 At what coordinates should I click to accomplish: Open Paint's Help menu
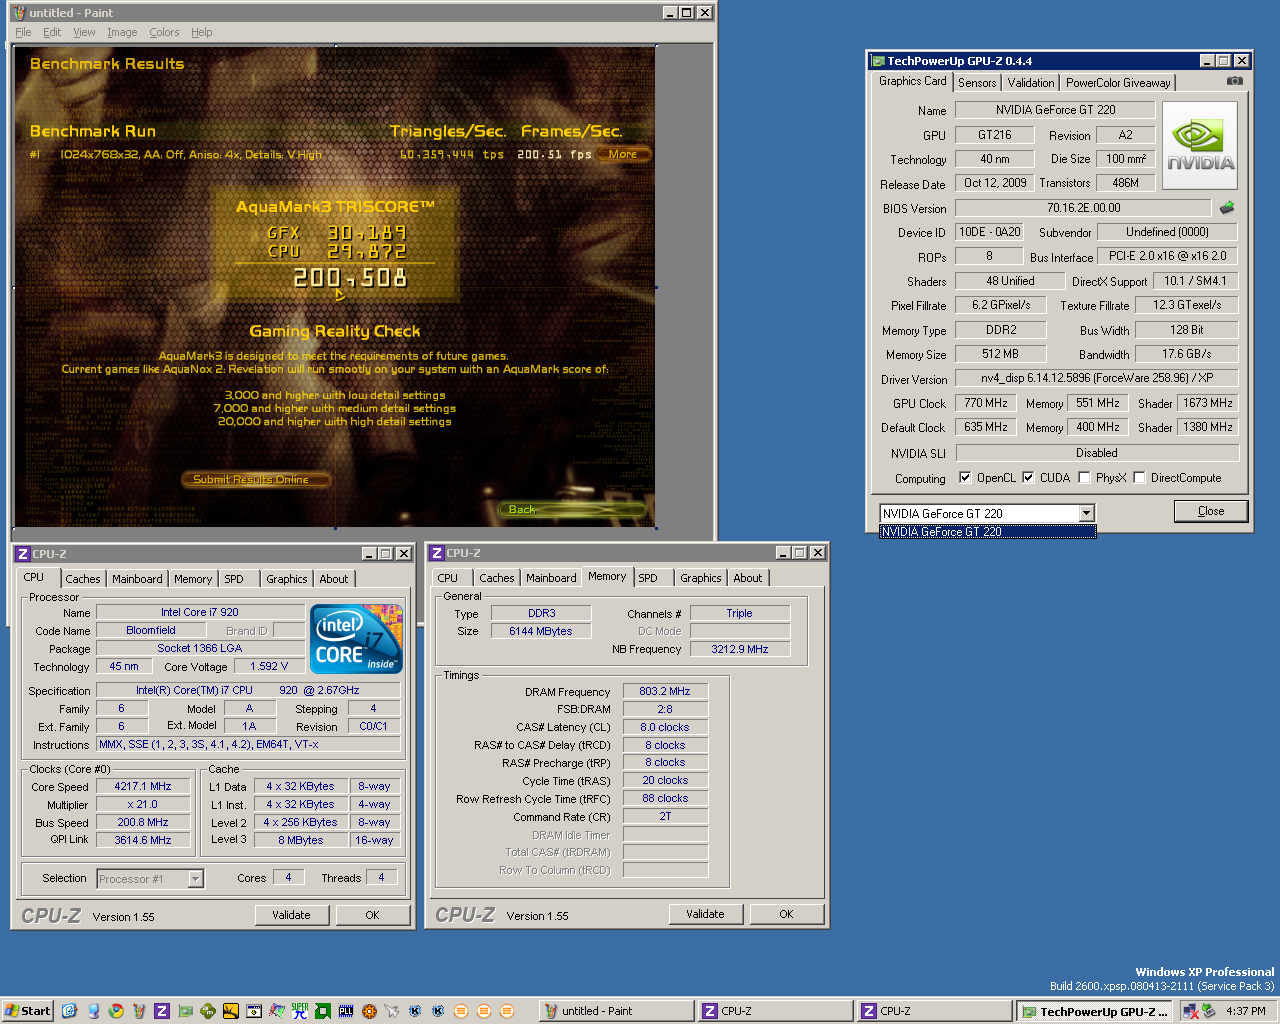(x=201, y=32)
